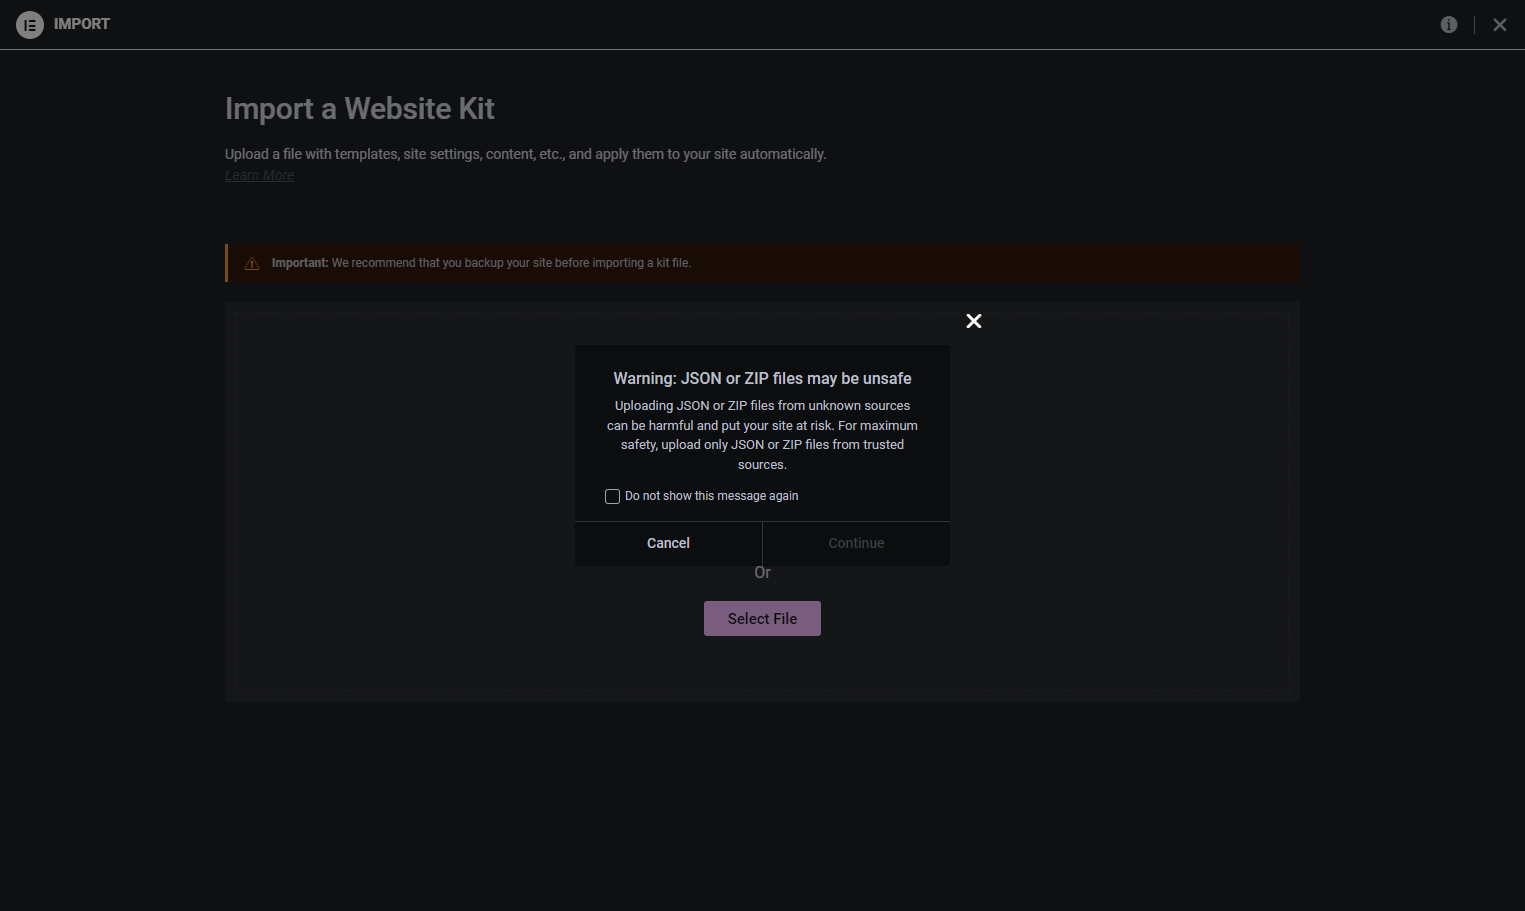Click the 'Import a Website Kit' heading
This screenshot has height=911, width=1525.
click(x=360, y=108)
